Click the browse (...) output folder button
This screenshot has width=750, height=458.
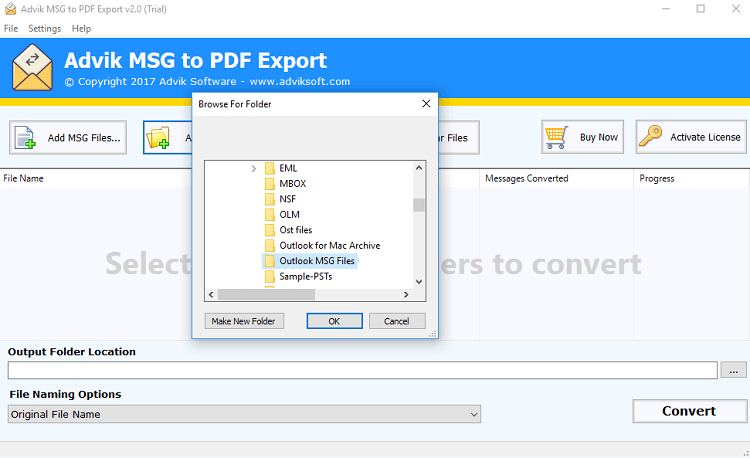[733, 370]
